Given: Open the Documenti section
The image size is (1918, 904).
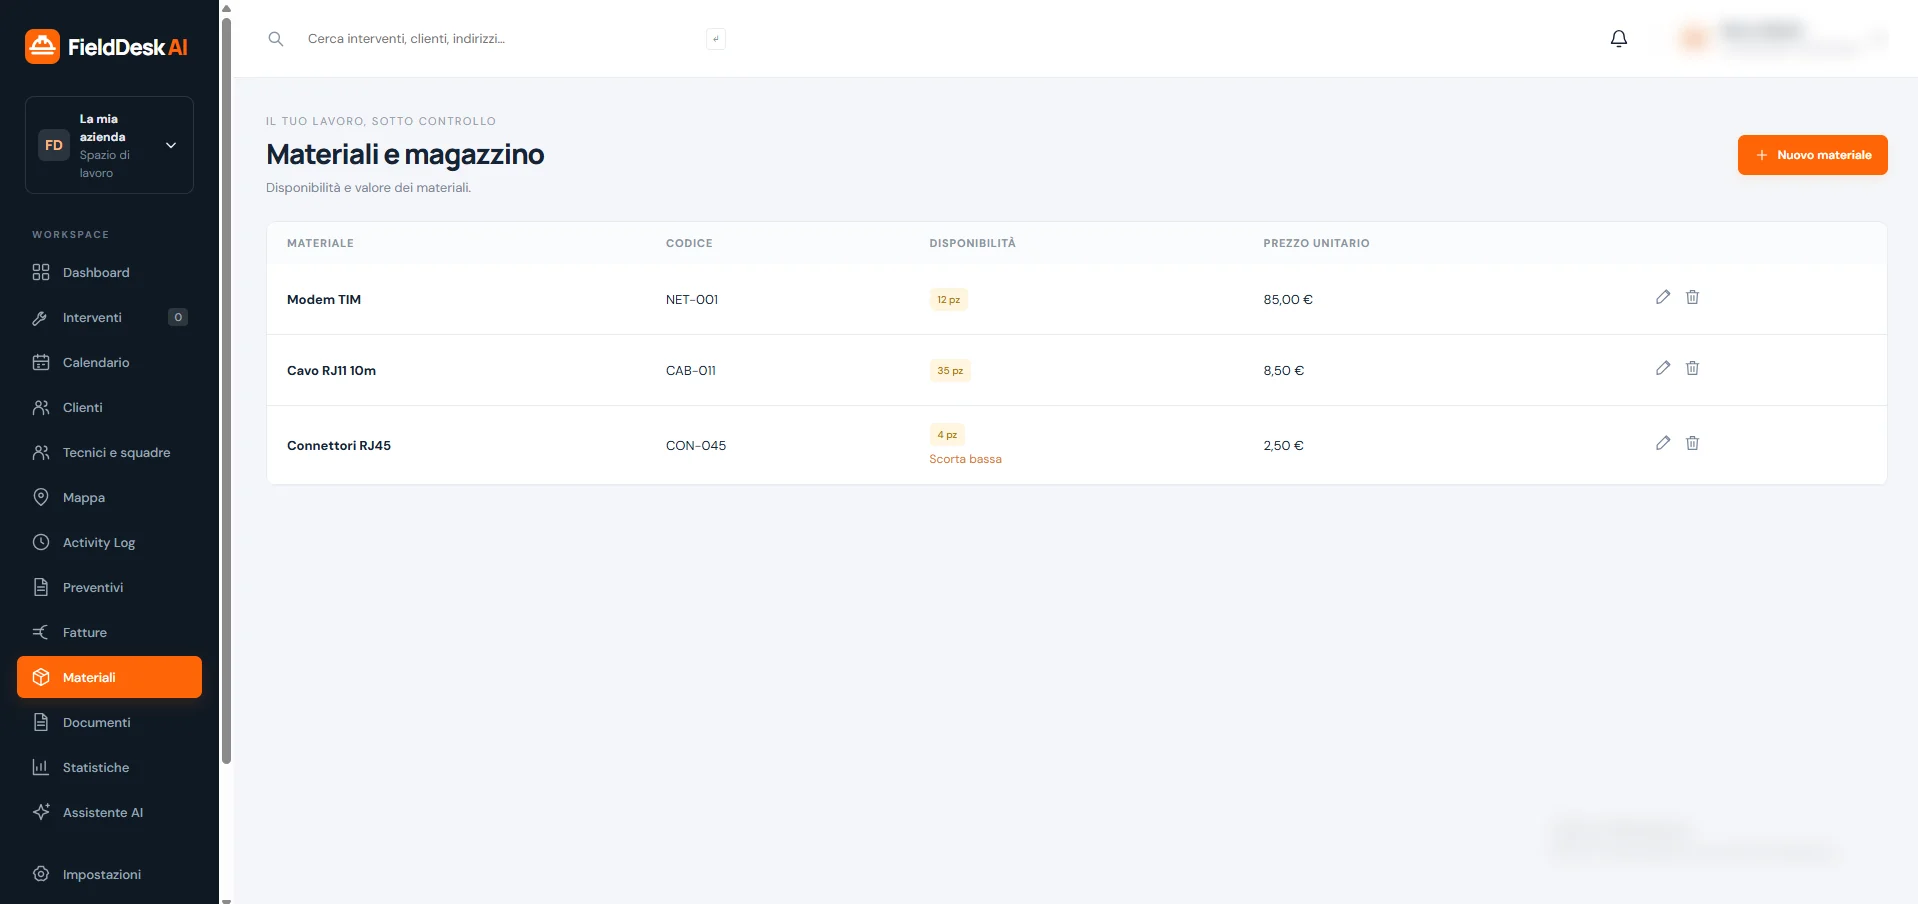Looking at the screenshot, I should 109,722.
